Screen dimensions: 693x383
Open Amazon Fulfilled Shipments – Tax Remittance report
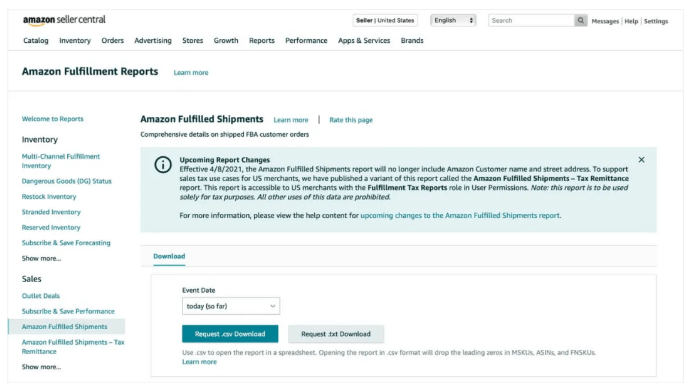pyautogui.click(x=73, y=347)
